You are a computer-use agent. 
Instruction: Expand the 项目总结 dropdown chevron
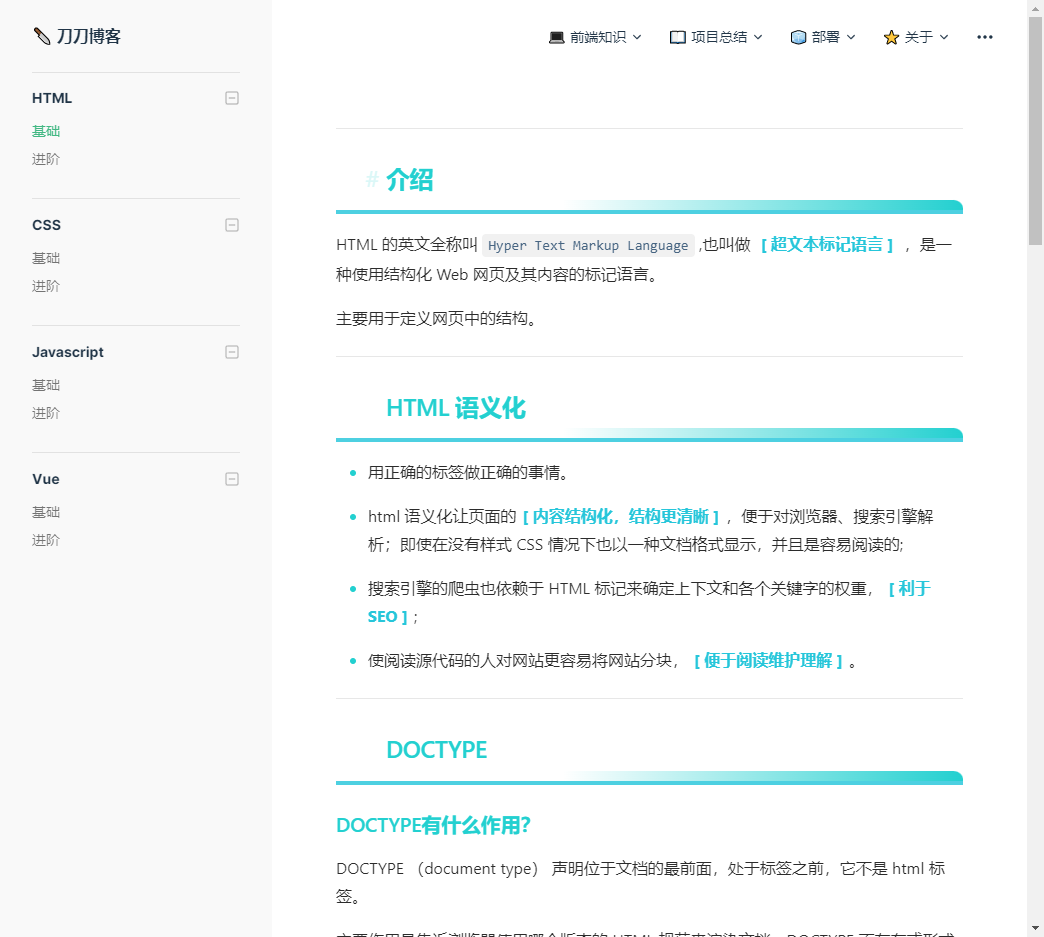(758, 37)
